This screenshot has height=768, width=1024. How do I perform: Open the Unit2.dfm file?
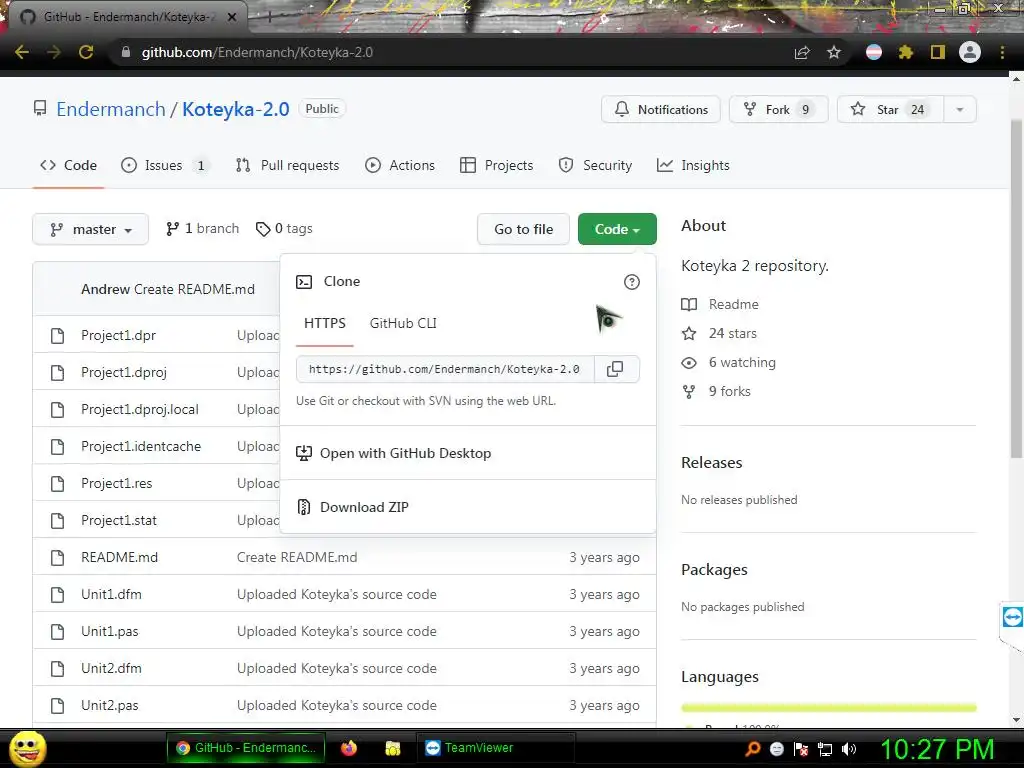point(111,669)
